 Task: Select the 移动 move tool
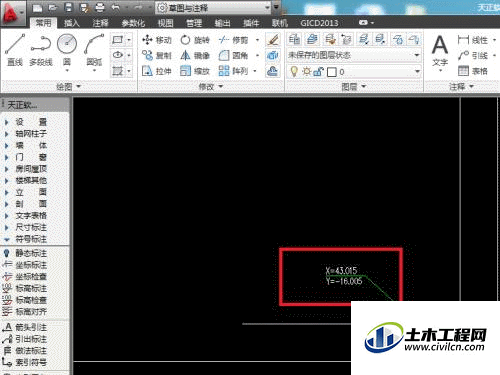[x=157, y=40]
